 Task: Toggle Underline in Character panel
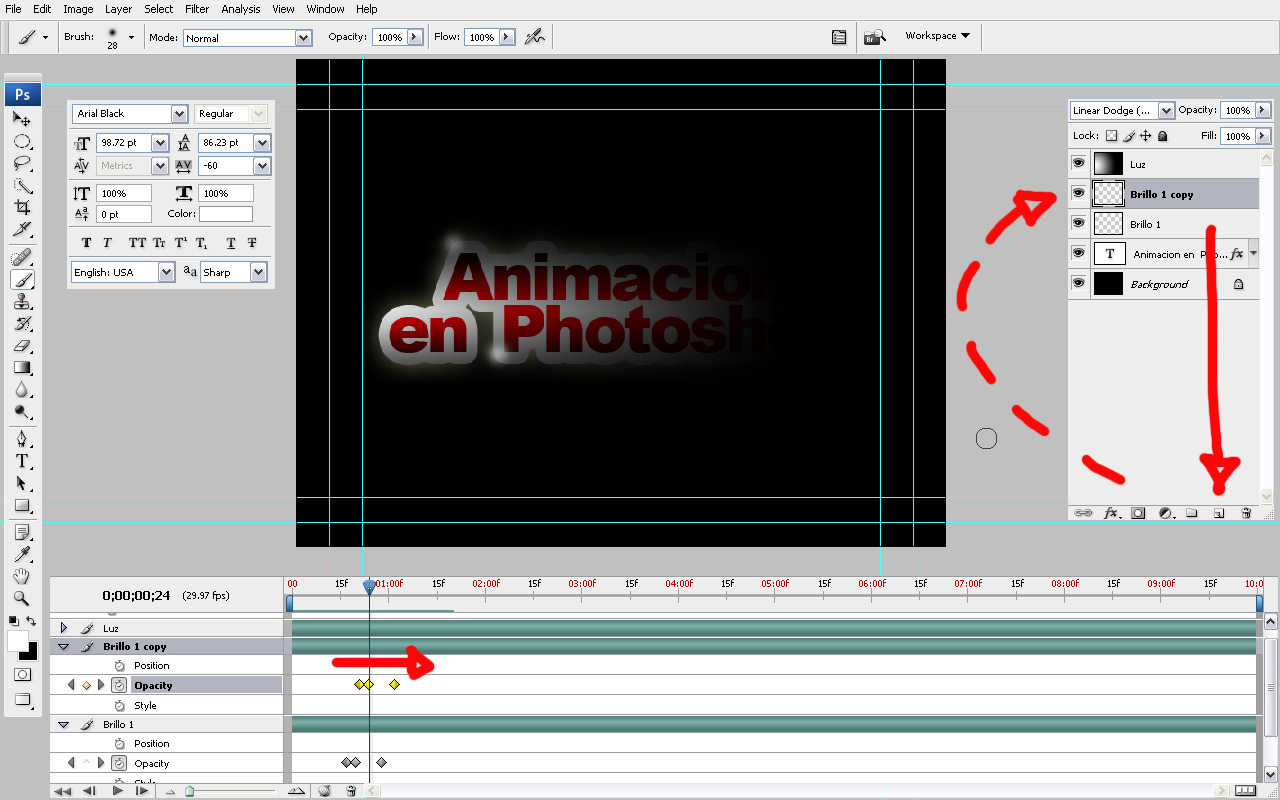[x=231, y=243]
